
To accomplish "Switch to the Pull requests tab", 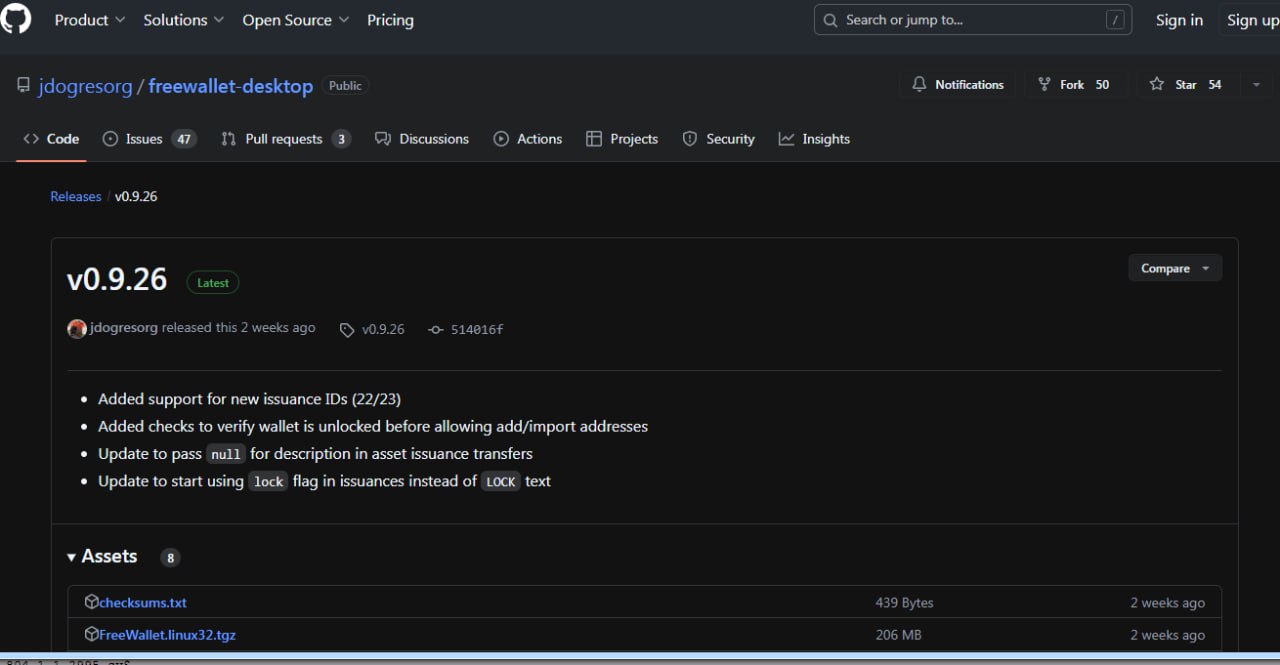I will tap(285, 139).
